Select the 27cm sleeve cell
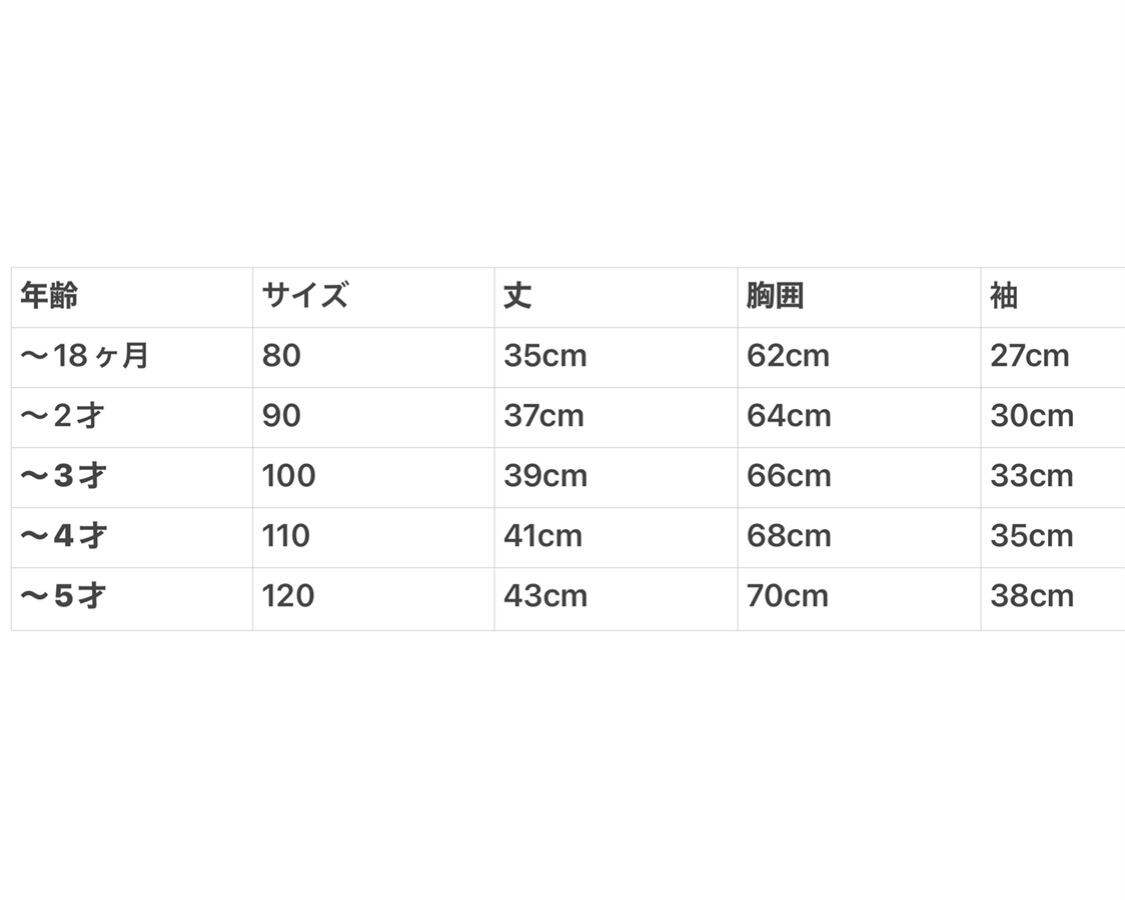Viewport: 1125px width, 900px height. [1030, 356]
